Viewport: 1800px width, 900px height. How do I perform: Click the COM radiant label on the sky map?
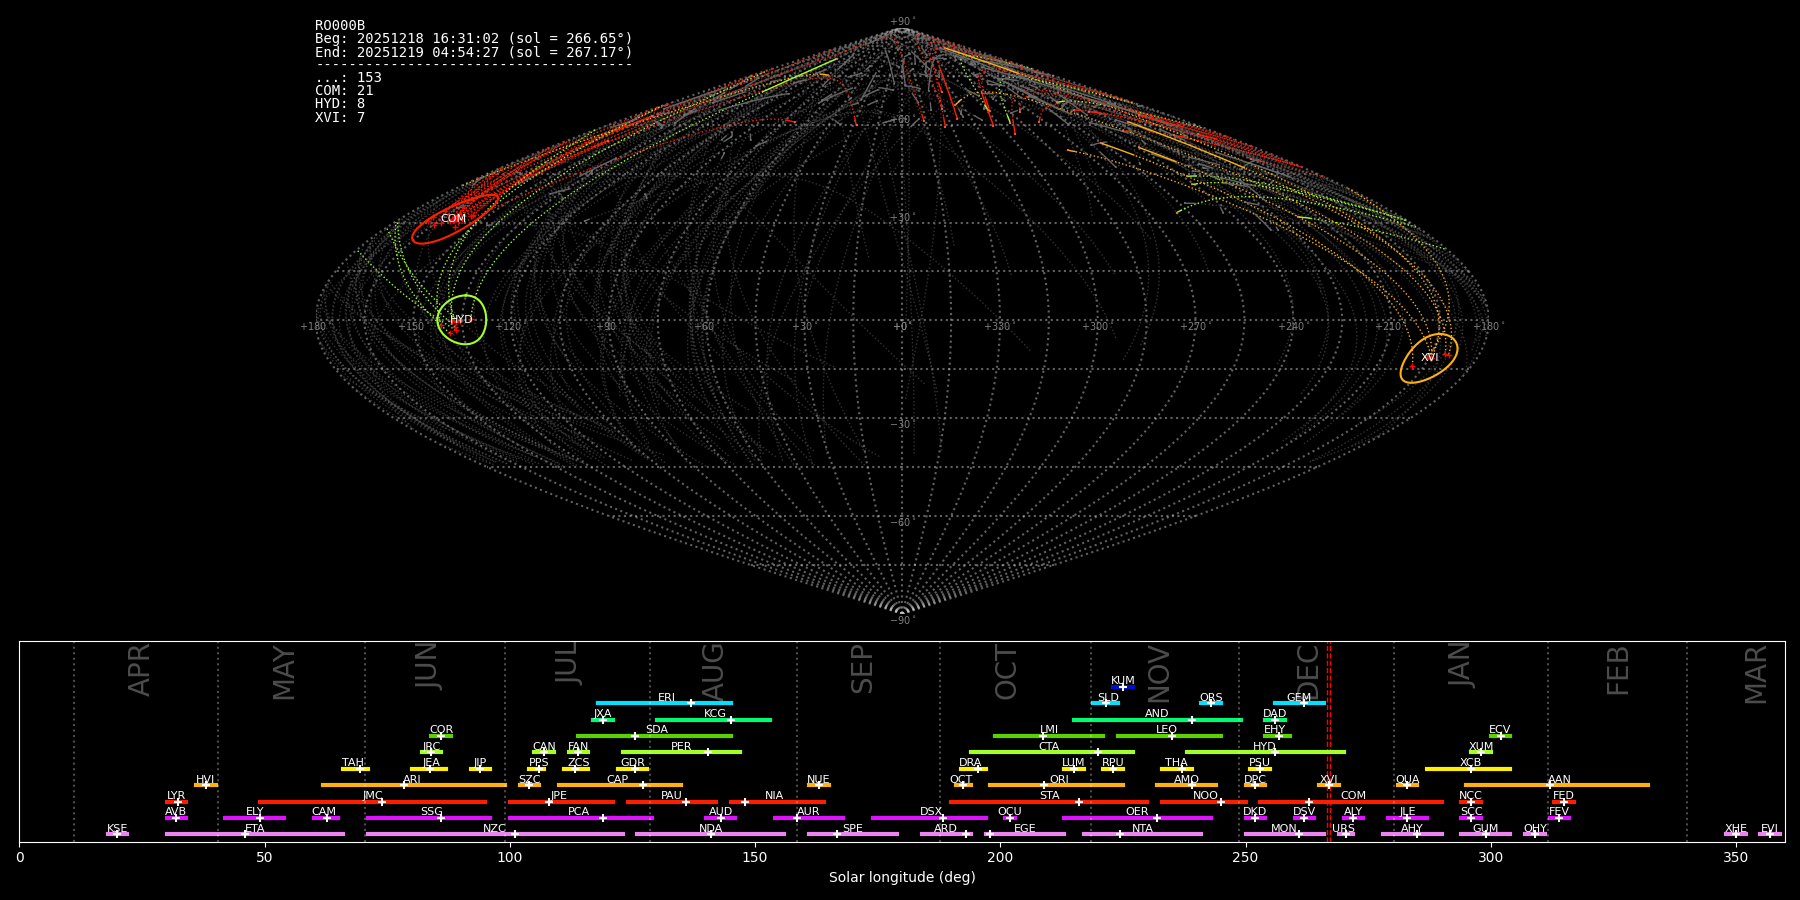click(x=453, y=219)
